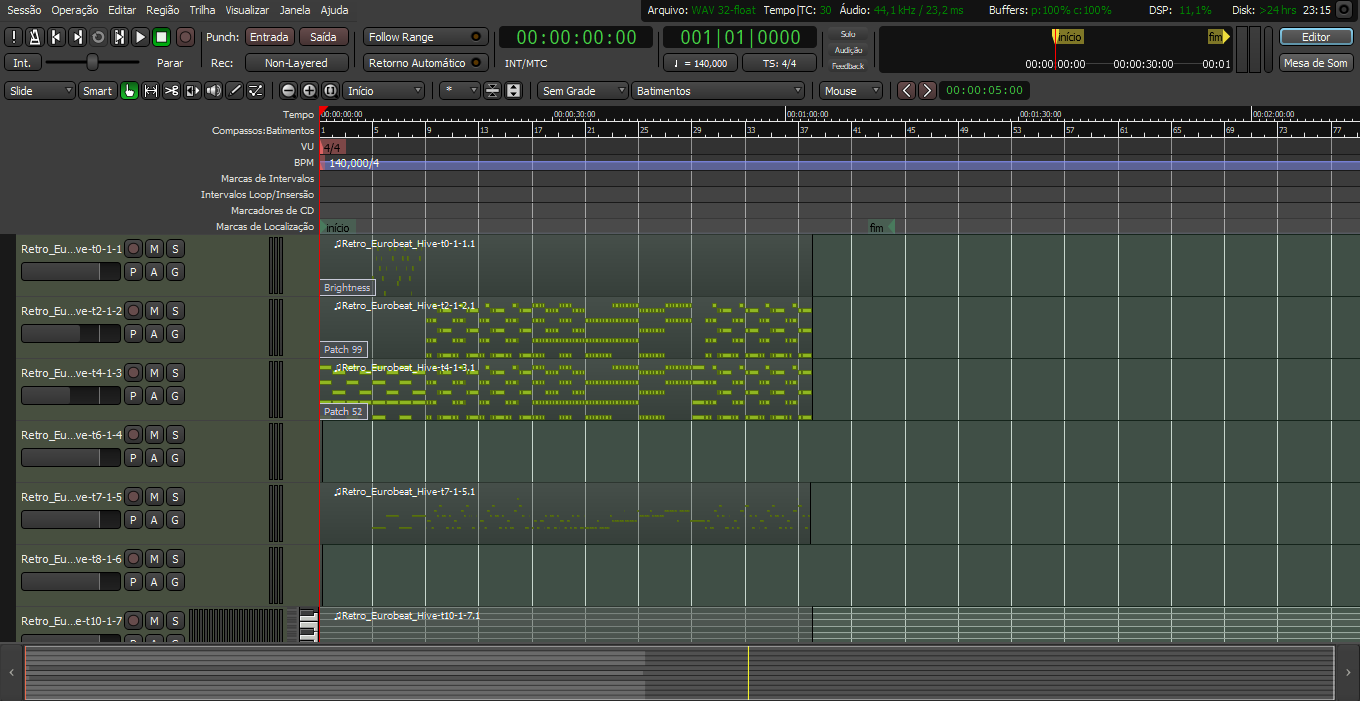Screen dimensions: 1360x701
Task: Click the shuttle speed slider
Action: [x=92, y=62]
